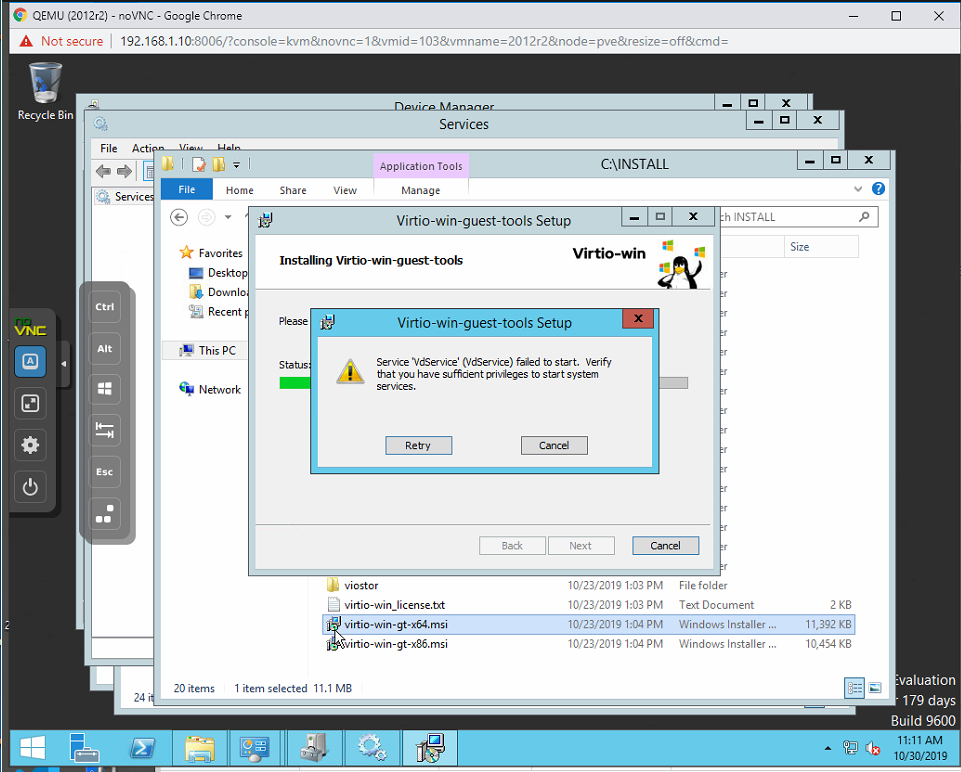Expand the Explorer ribbon chevron
This screenshot has height=772, width=961.
click(858, 189)
